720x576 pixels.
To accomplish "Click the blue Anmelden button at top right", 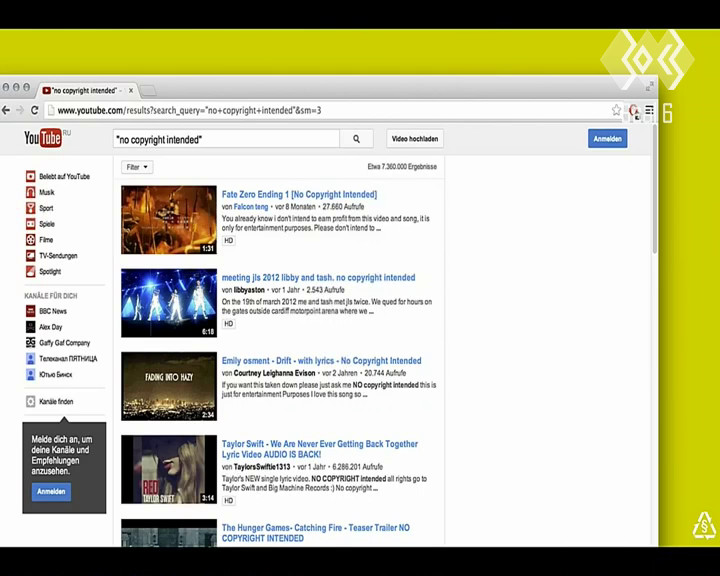I will click(607, 139).
